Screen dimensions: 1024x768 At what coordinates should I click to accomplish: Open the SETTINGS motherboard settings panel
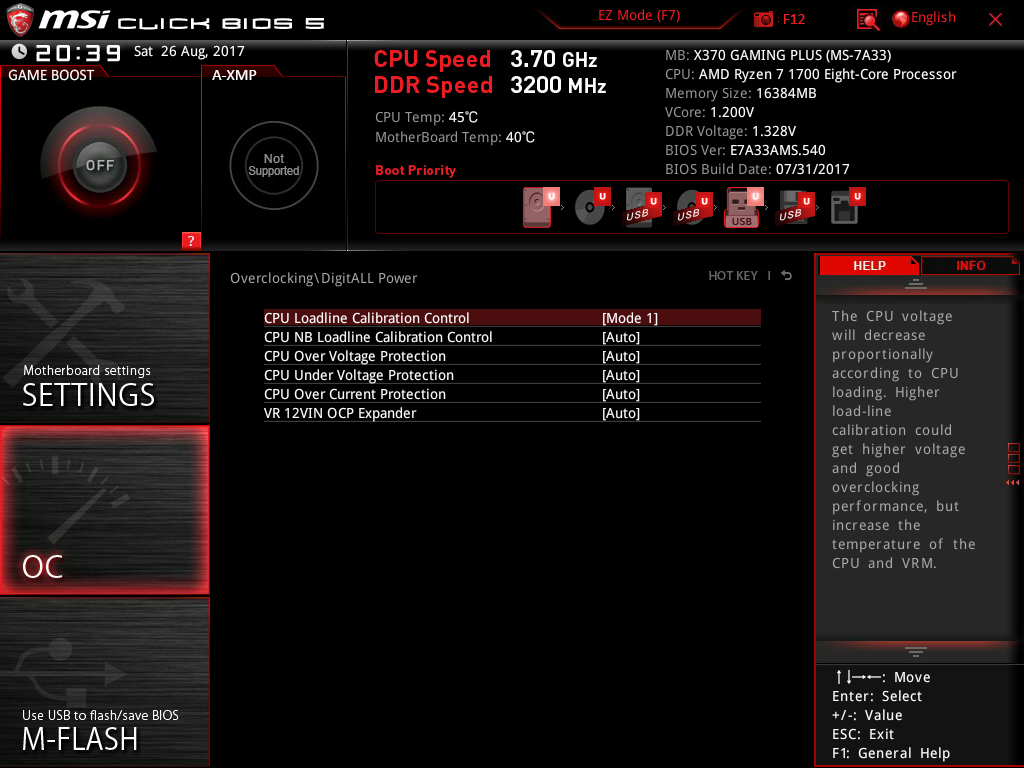point(104,338)
